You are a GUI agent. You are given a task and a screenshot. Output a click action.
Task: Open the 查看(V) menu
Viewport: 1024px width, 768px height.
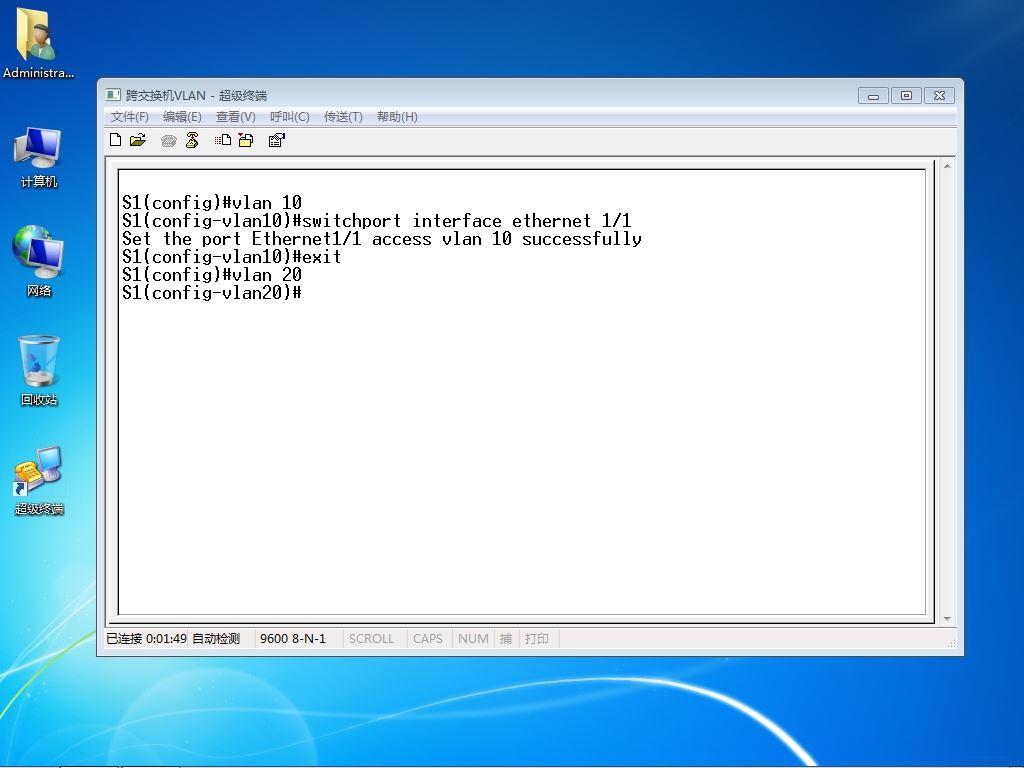pos(235,117)
